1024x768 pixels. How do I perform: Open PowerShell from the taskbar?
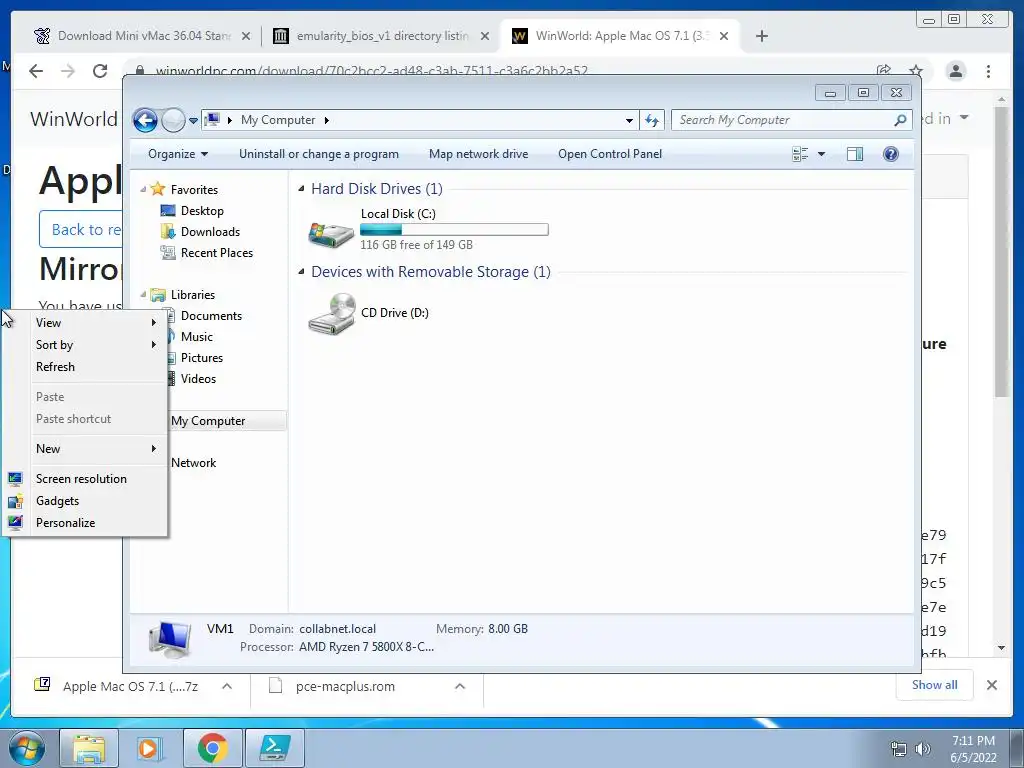pyautogui.click(x=275, y=748)
